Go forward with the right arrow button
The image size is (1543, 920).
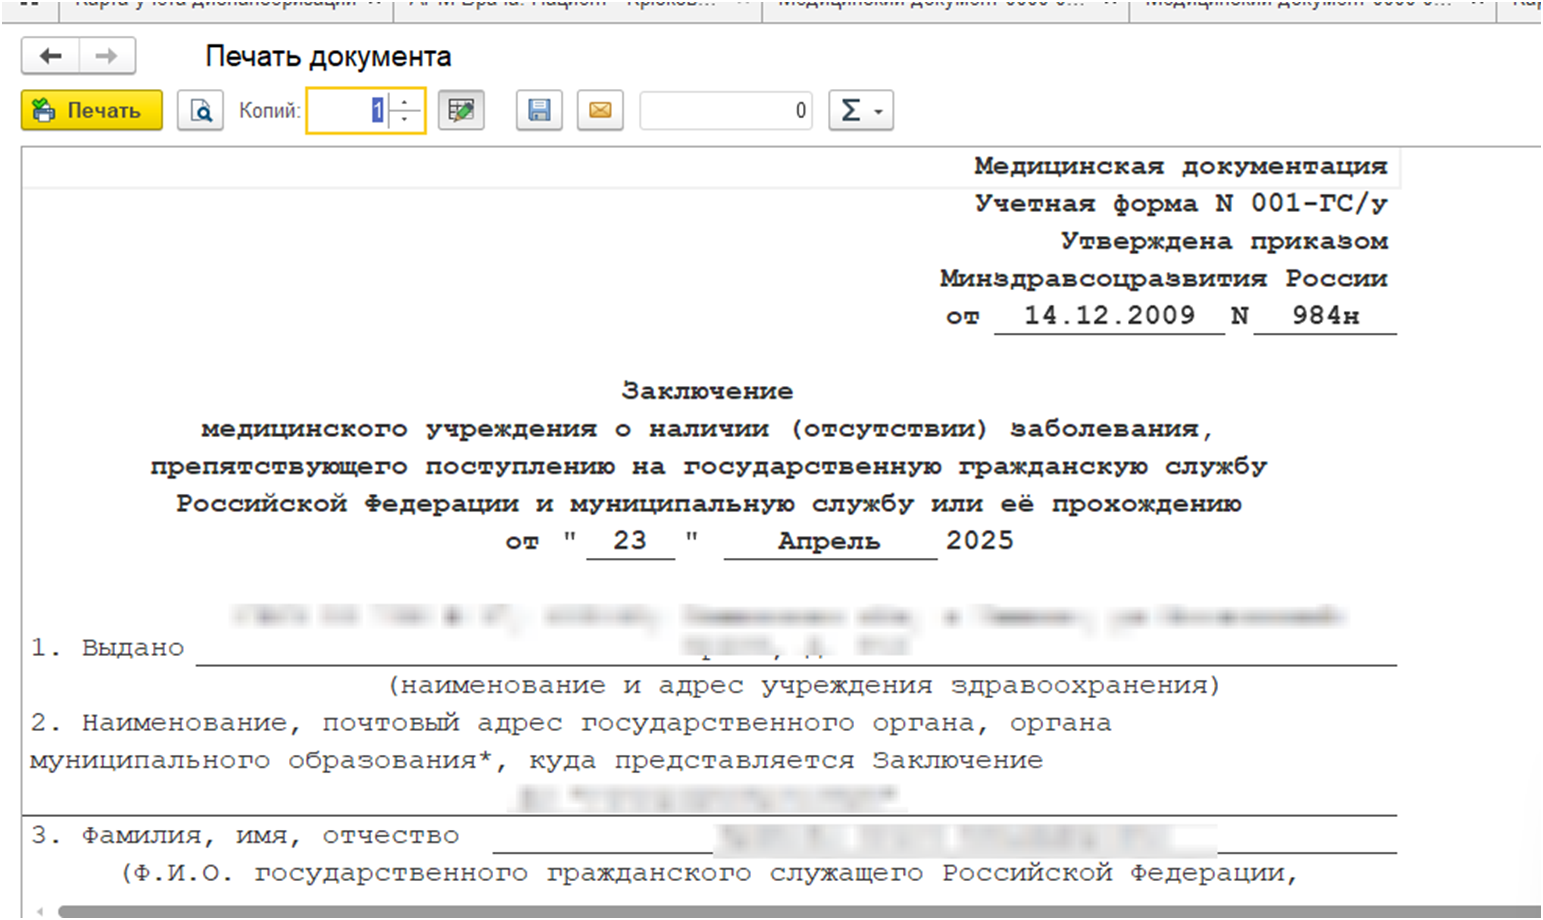[x=107, y=57]
